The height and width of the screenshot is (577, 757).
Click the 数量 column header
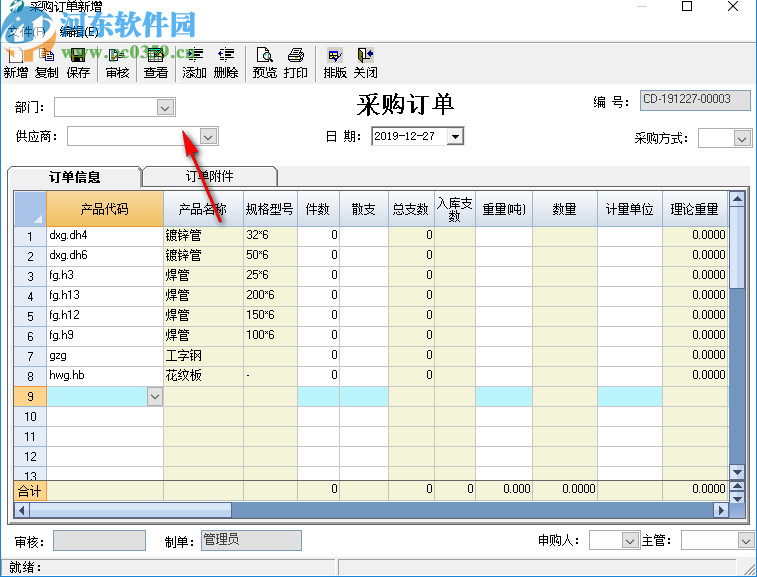(565, 209)
